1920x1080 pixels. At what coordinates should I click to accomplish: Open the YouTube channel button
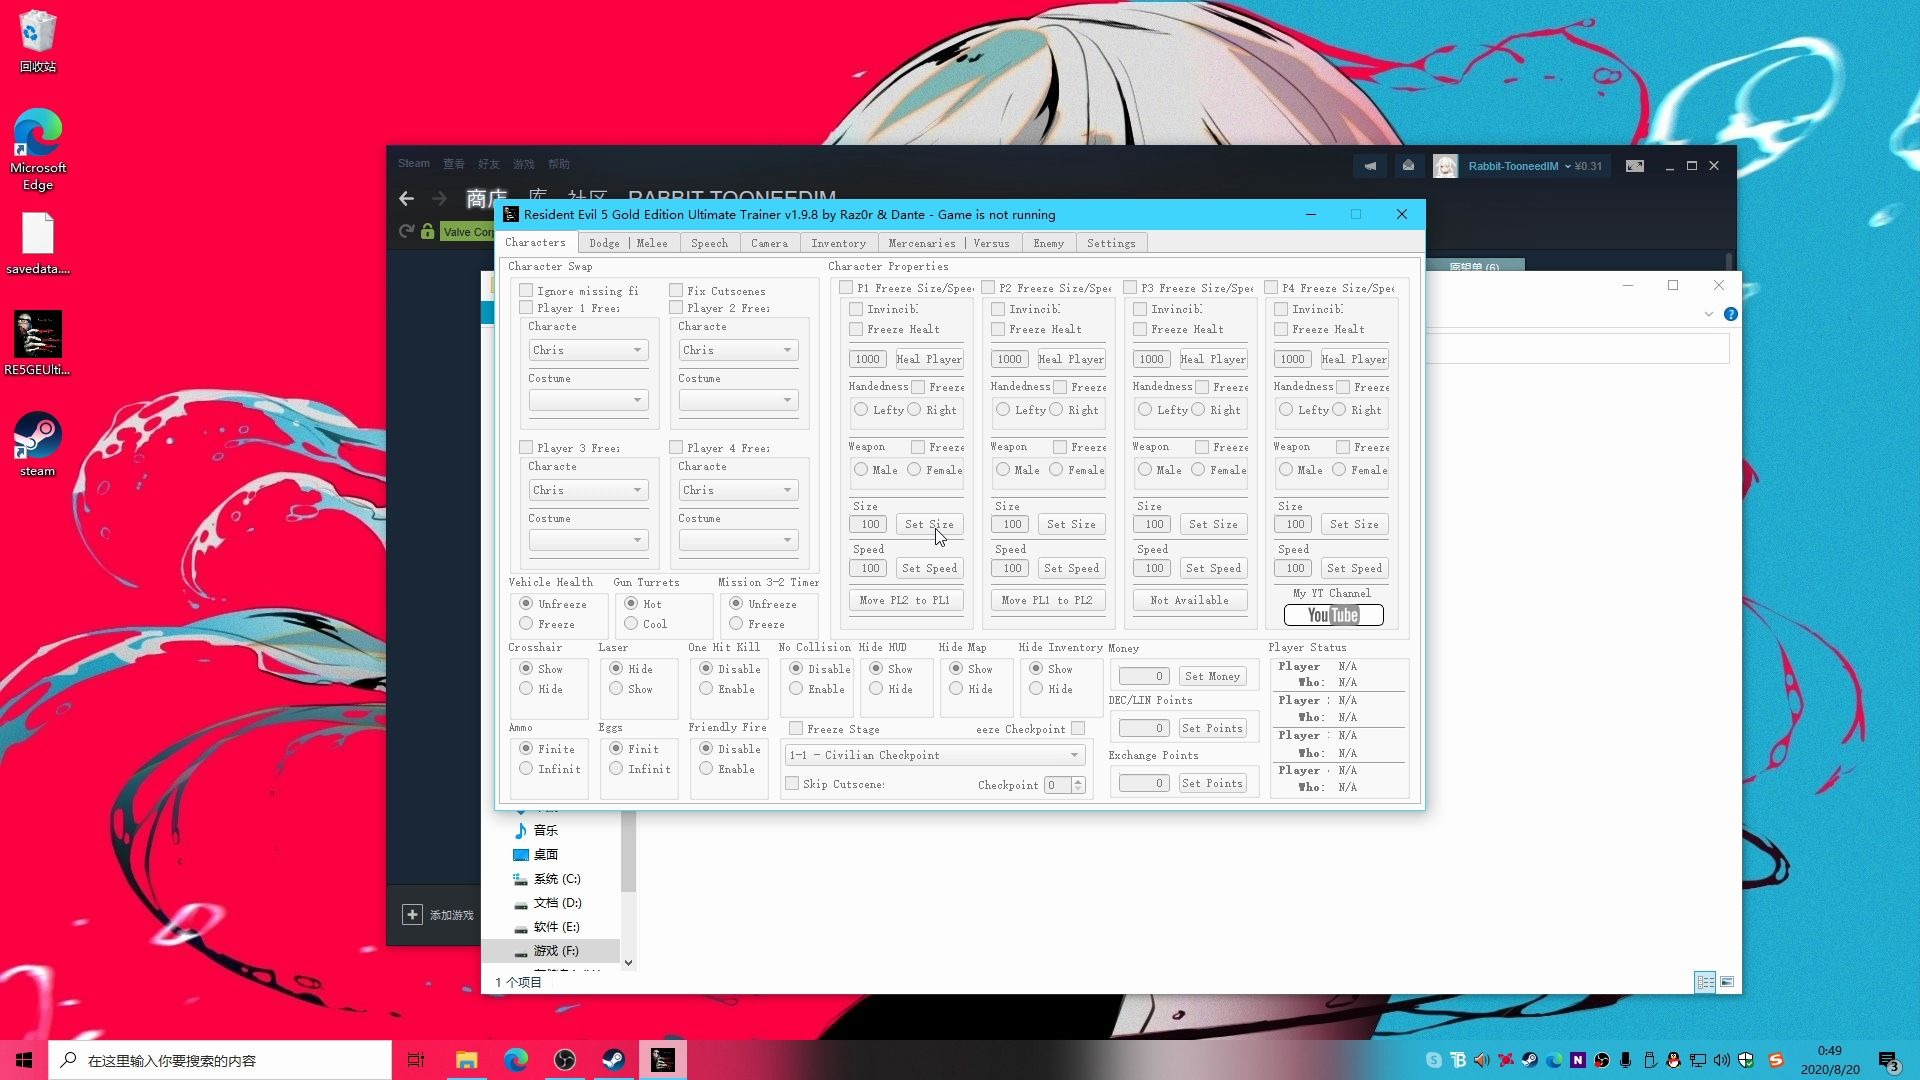1333,615
